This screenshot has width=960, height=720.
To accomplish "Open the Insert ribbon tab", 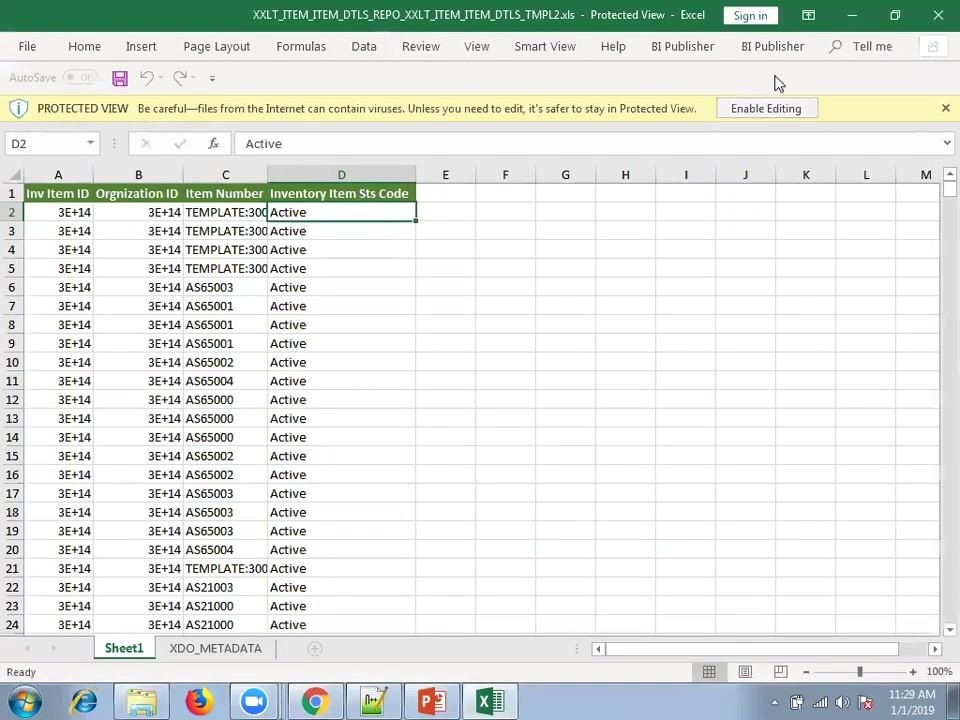I will tap(141, 47).
